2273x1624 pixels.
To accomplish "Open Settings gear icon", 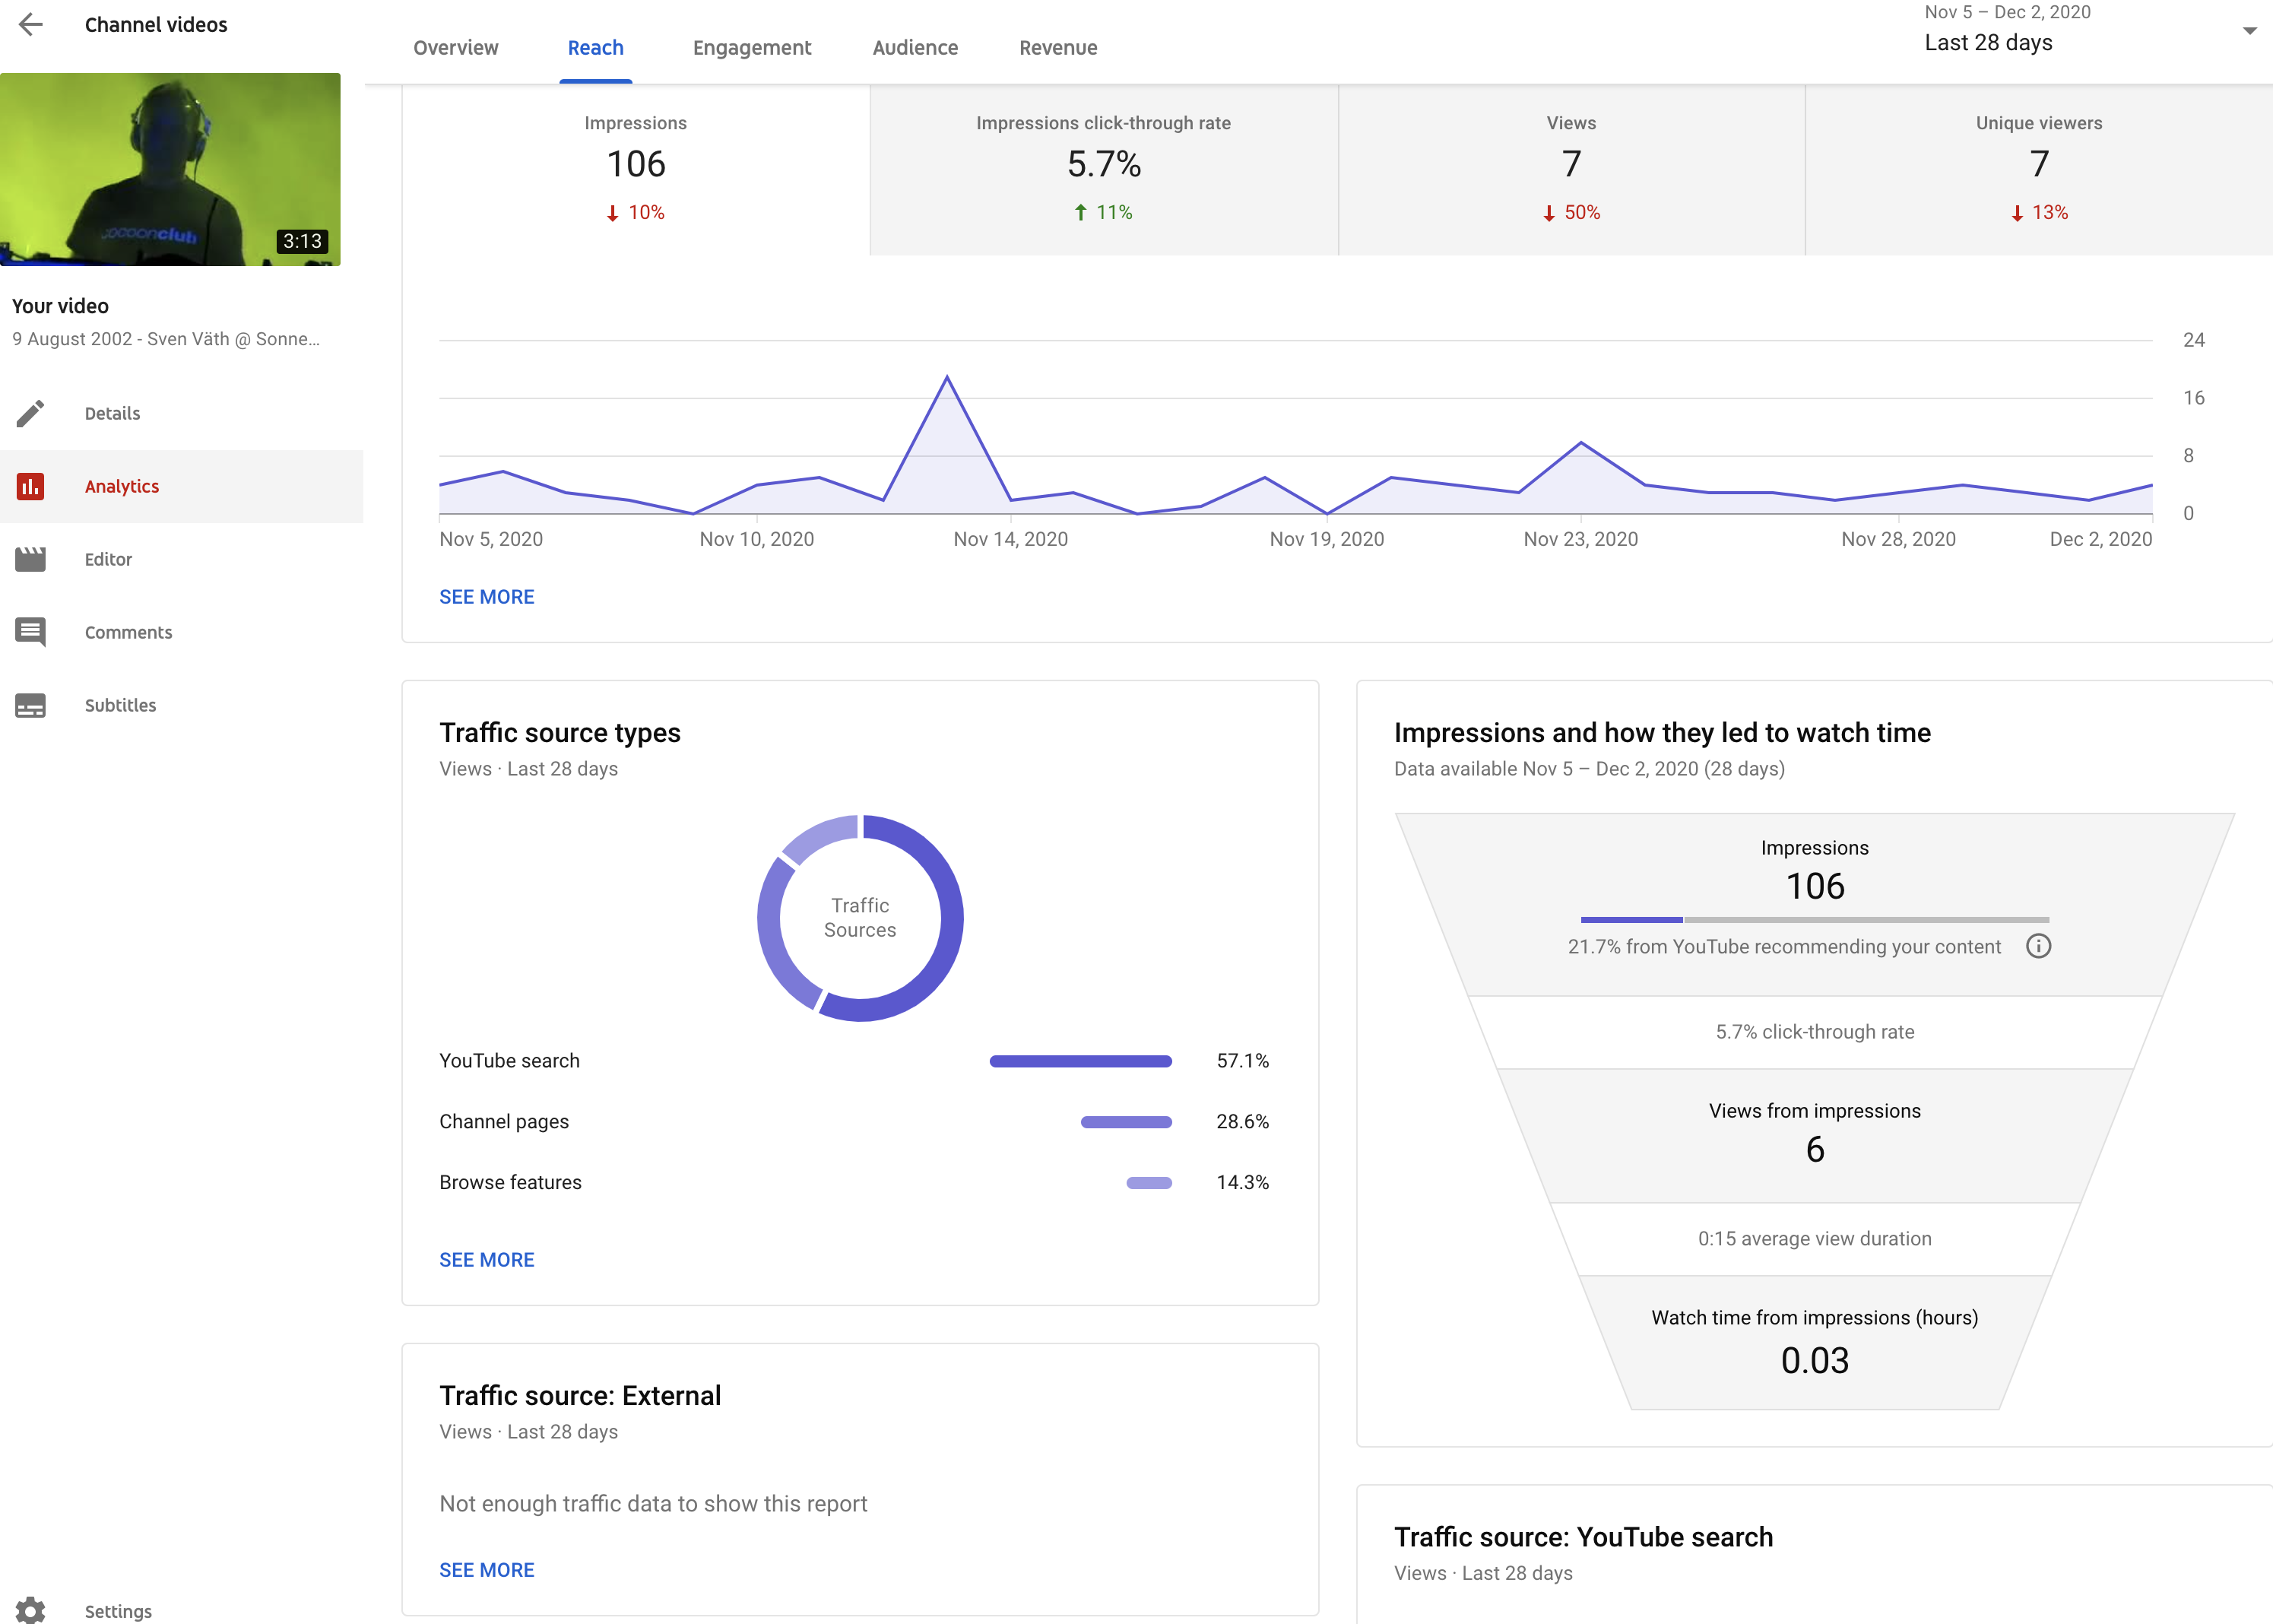I will 31,1610.
